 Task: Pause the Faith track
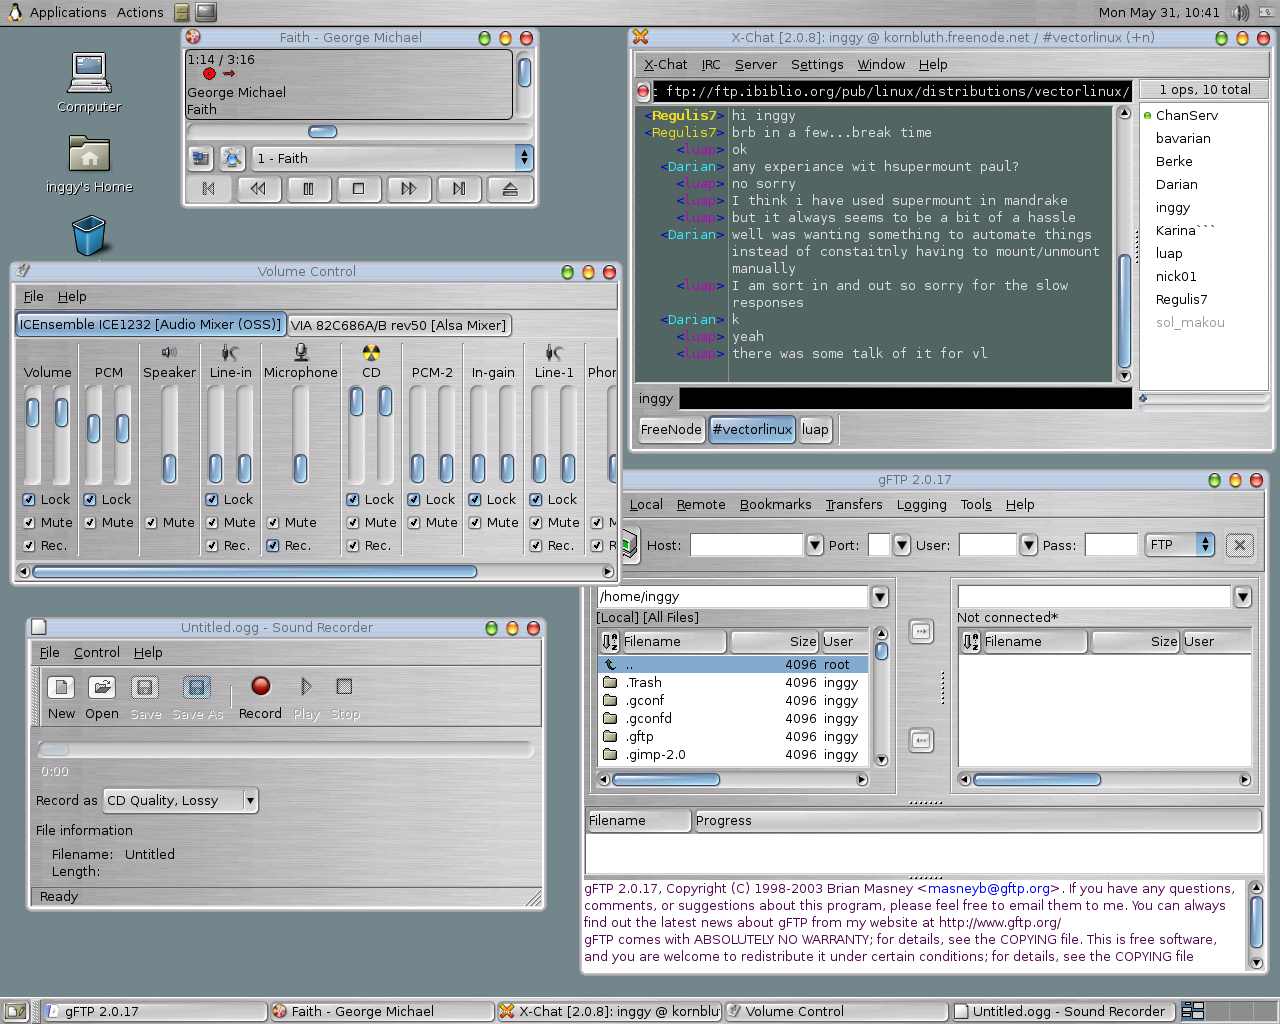[308, 188]
